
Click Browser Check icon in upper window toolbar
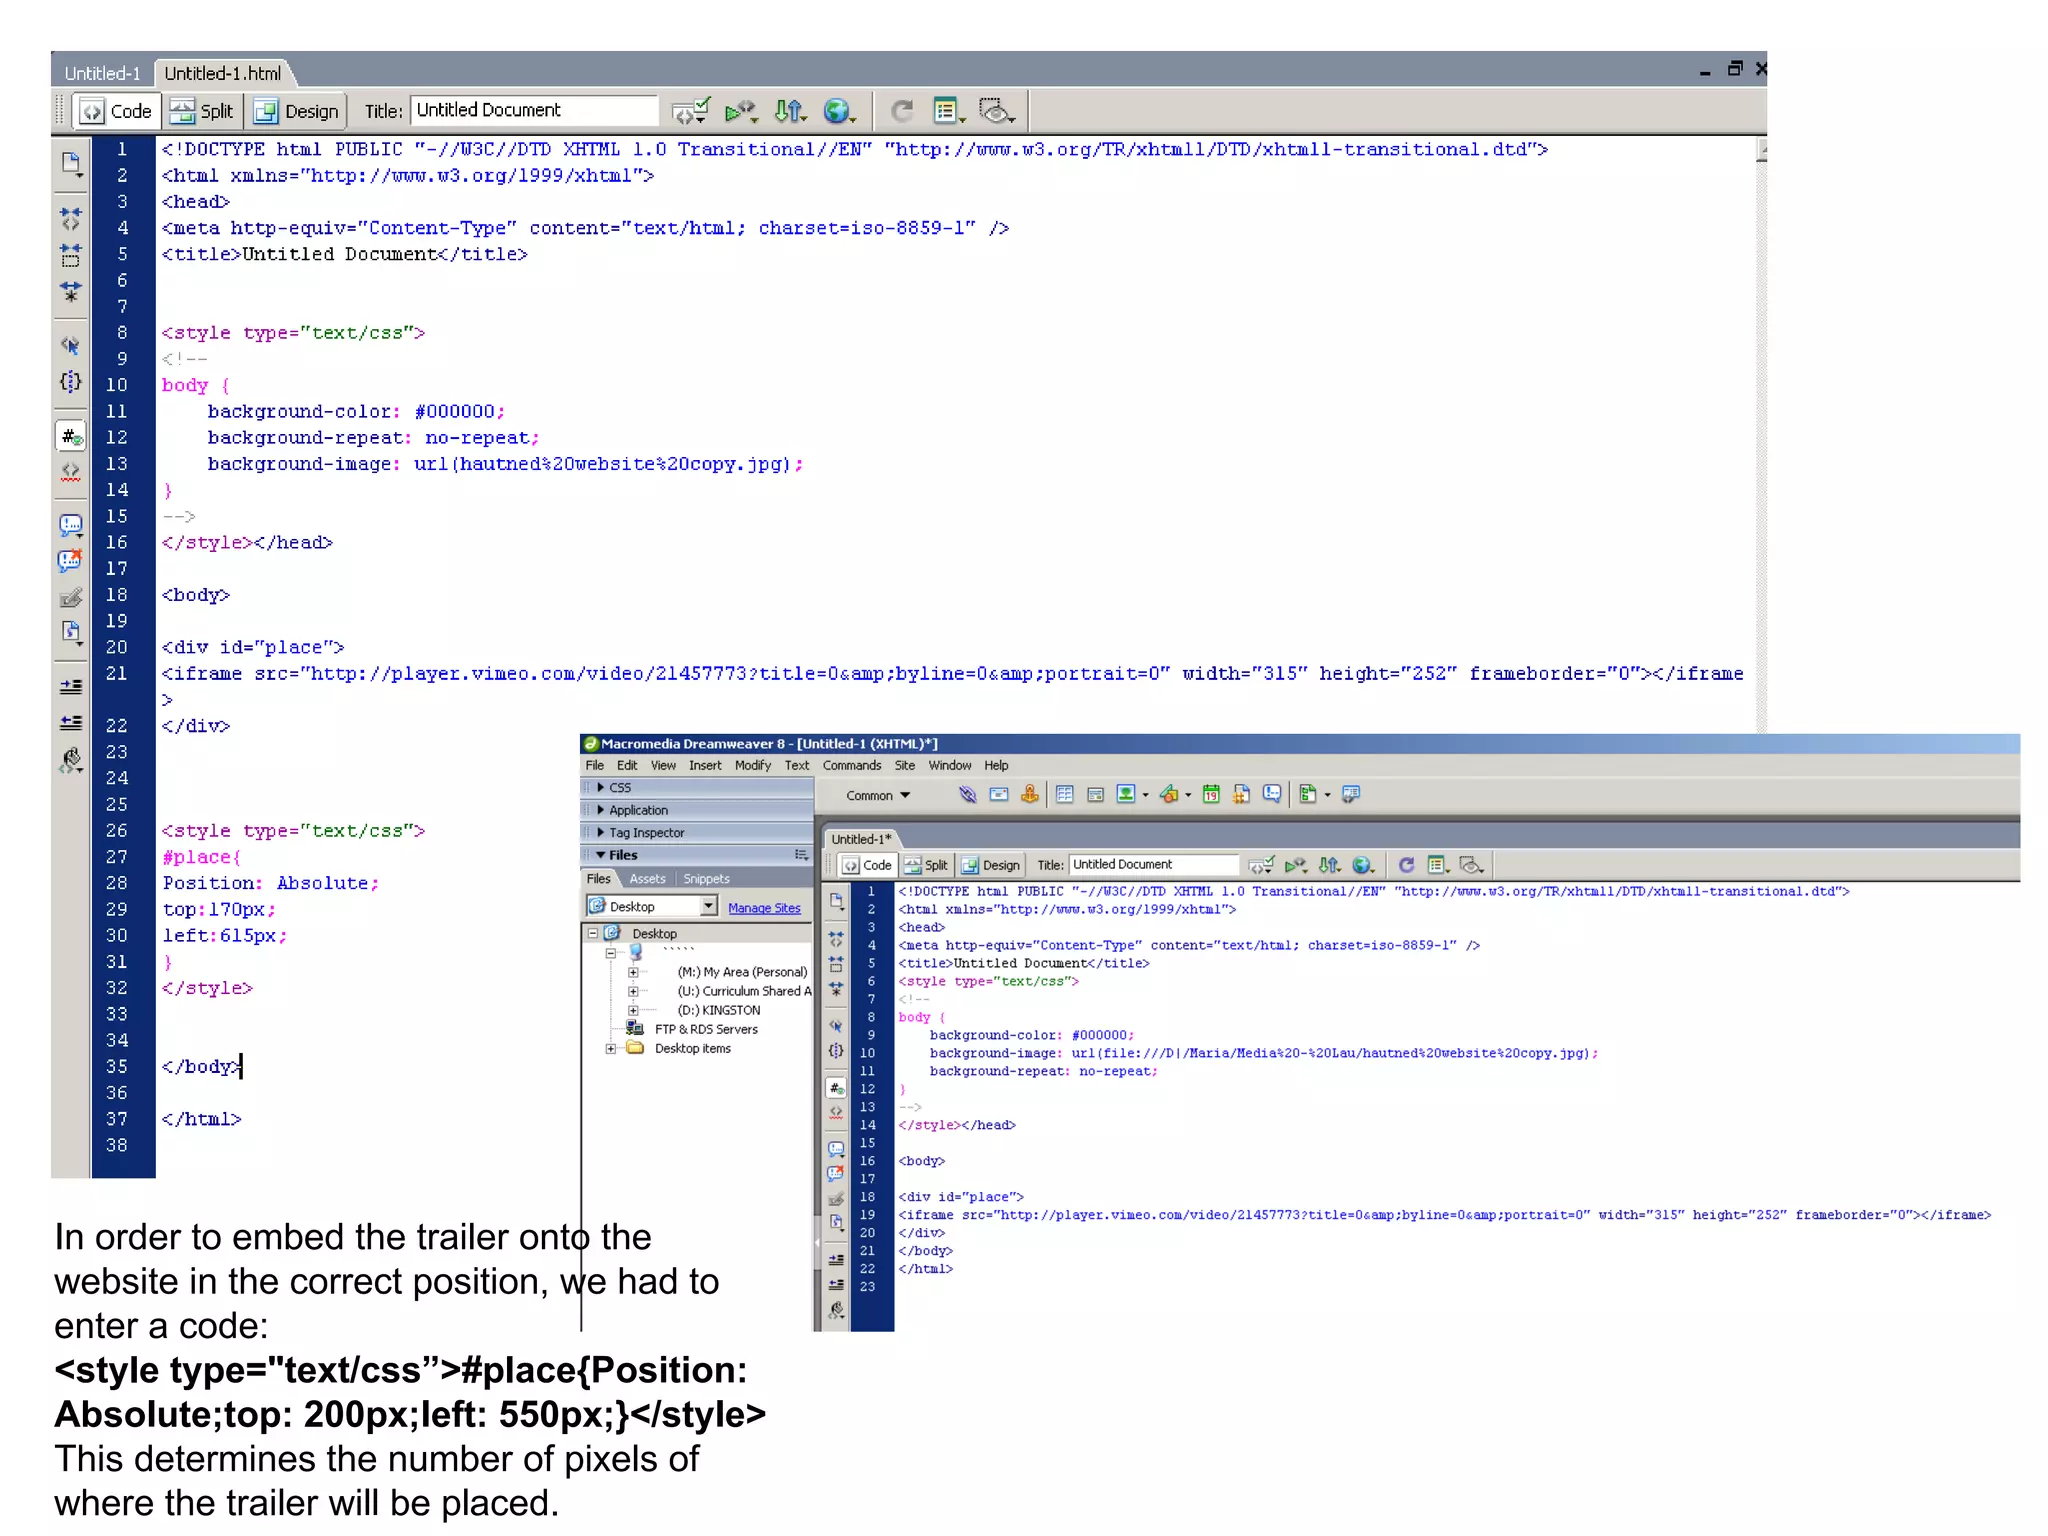[690, 111]
